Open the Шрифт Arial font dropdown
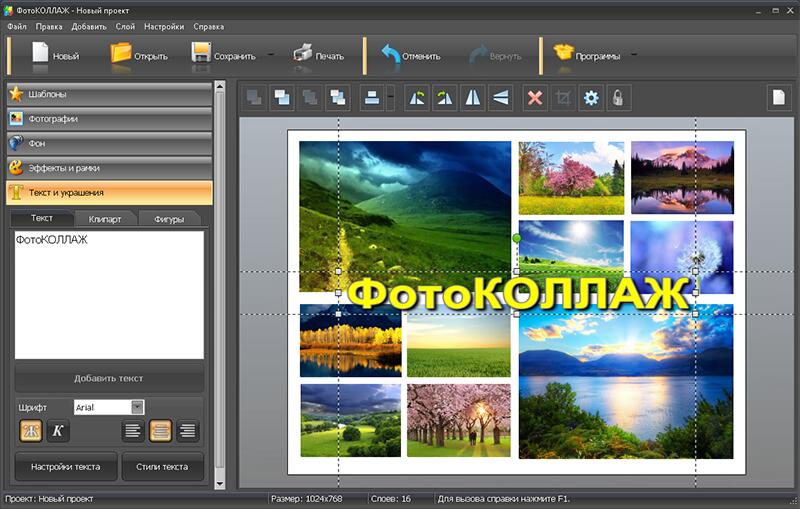The height and width of the screenshot is (509, 800). (x=137, y=407)
